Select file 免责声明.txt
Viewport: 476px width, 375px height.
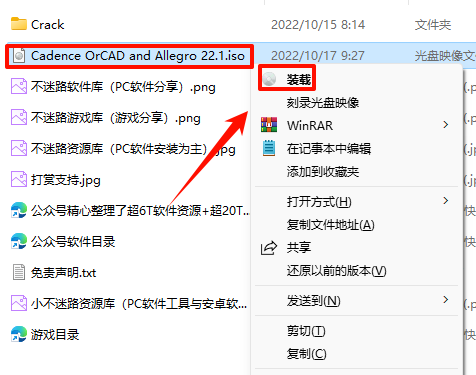pyautogui.click(x=63, y=273)
